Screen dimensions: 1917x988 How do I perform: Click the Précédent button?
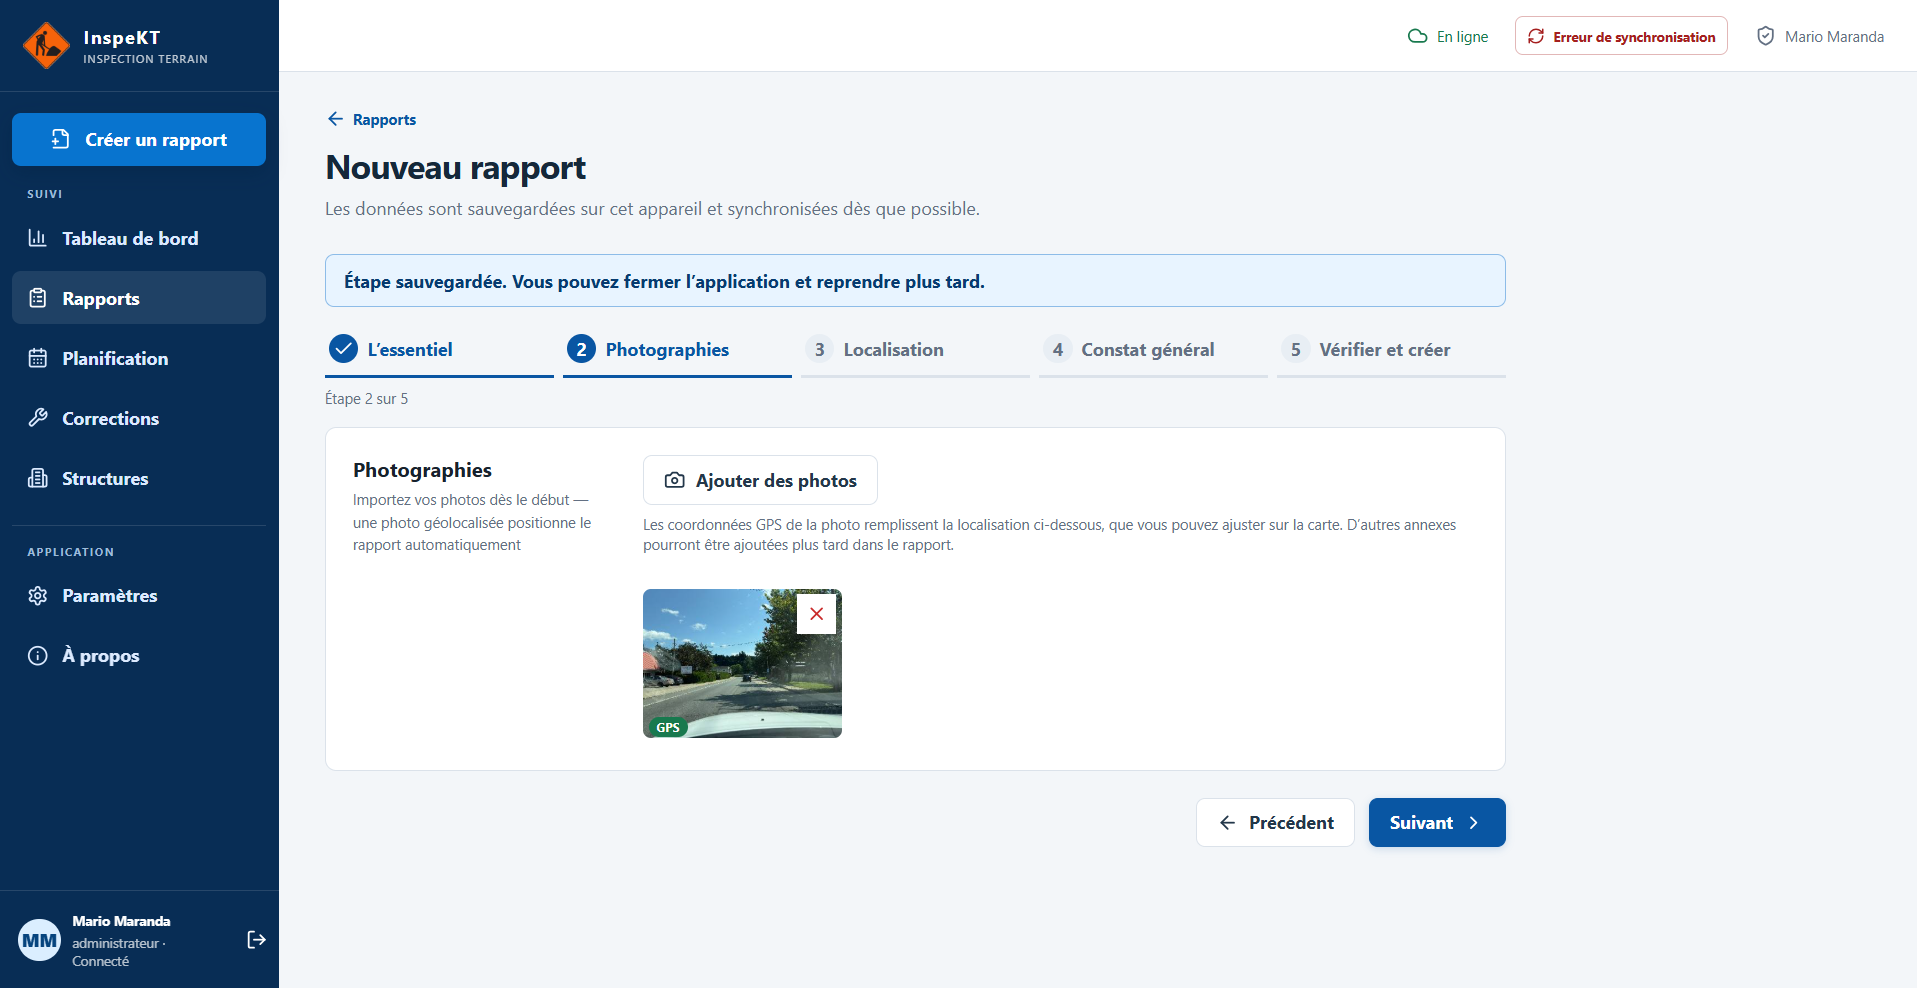[1275, 822]
